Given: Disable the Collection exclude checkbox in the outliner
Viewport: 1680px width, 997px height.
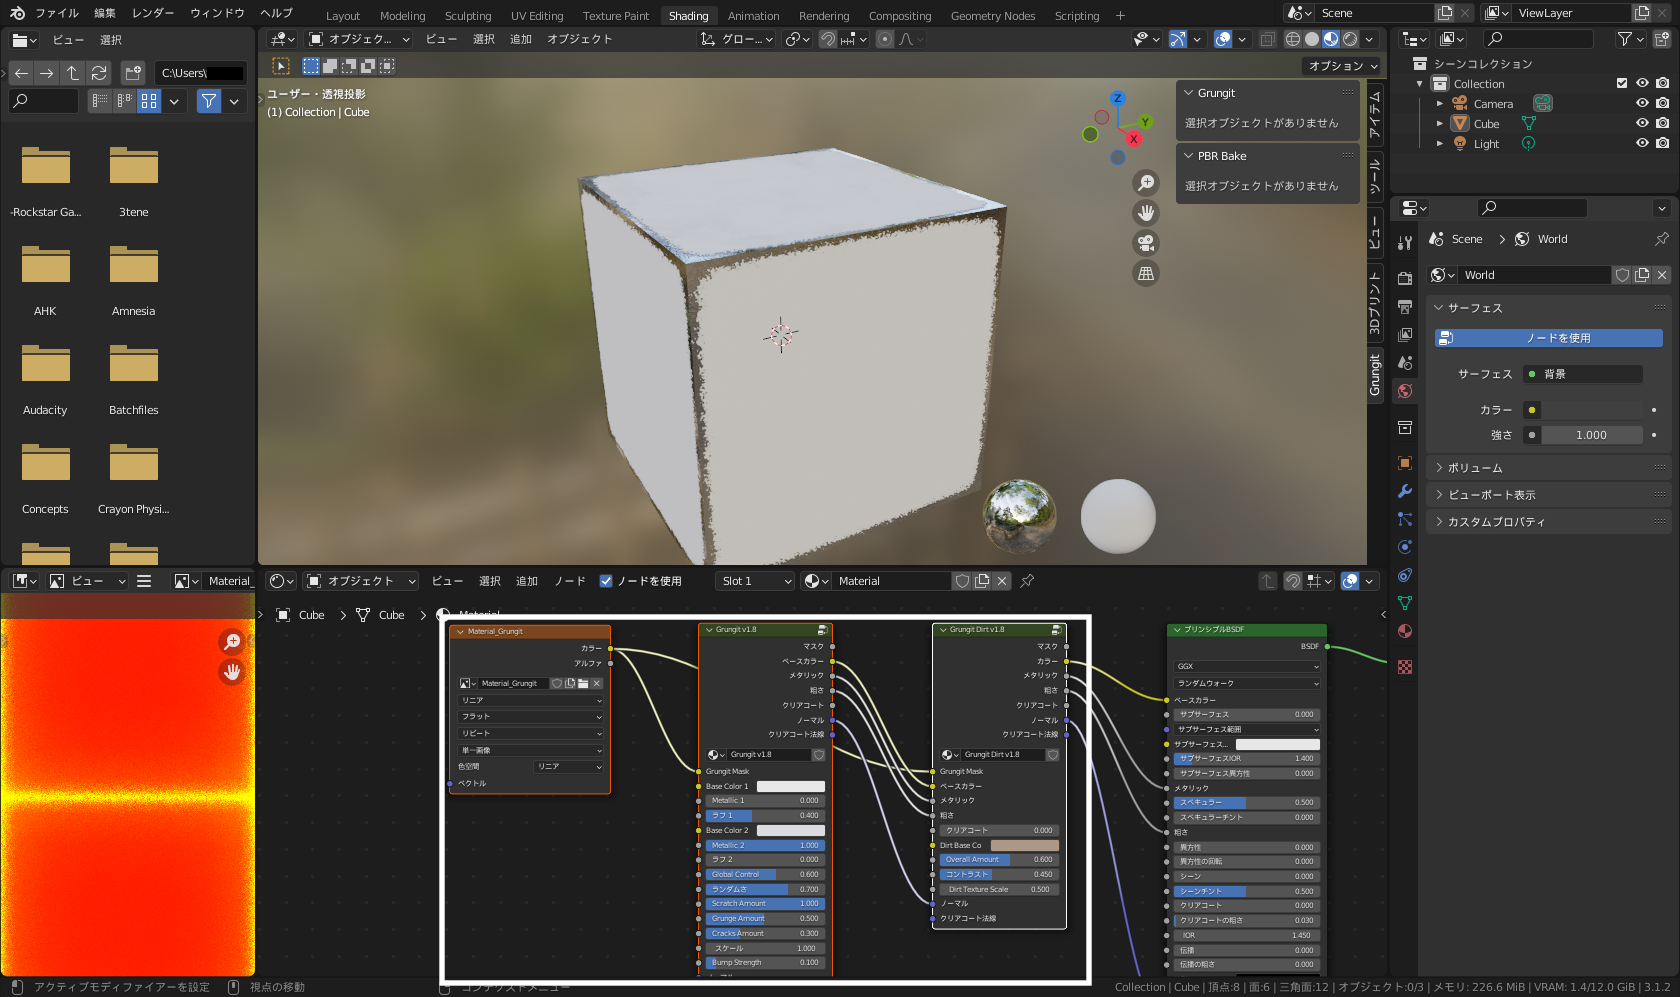Looking at the screenshot, I should coord(1622,84).
